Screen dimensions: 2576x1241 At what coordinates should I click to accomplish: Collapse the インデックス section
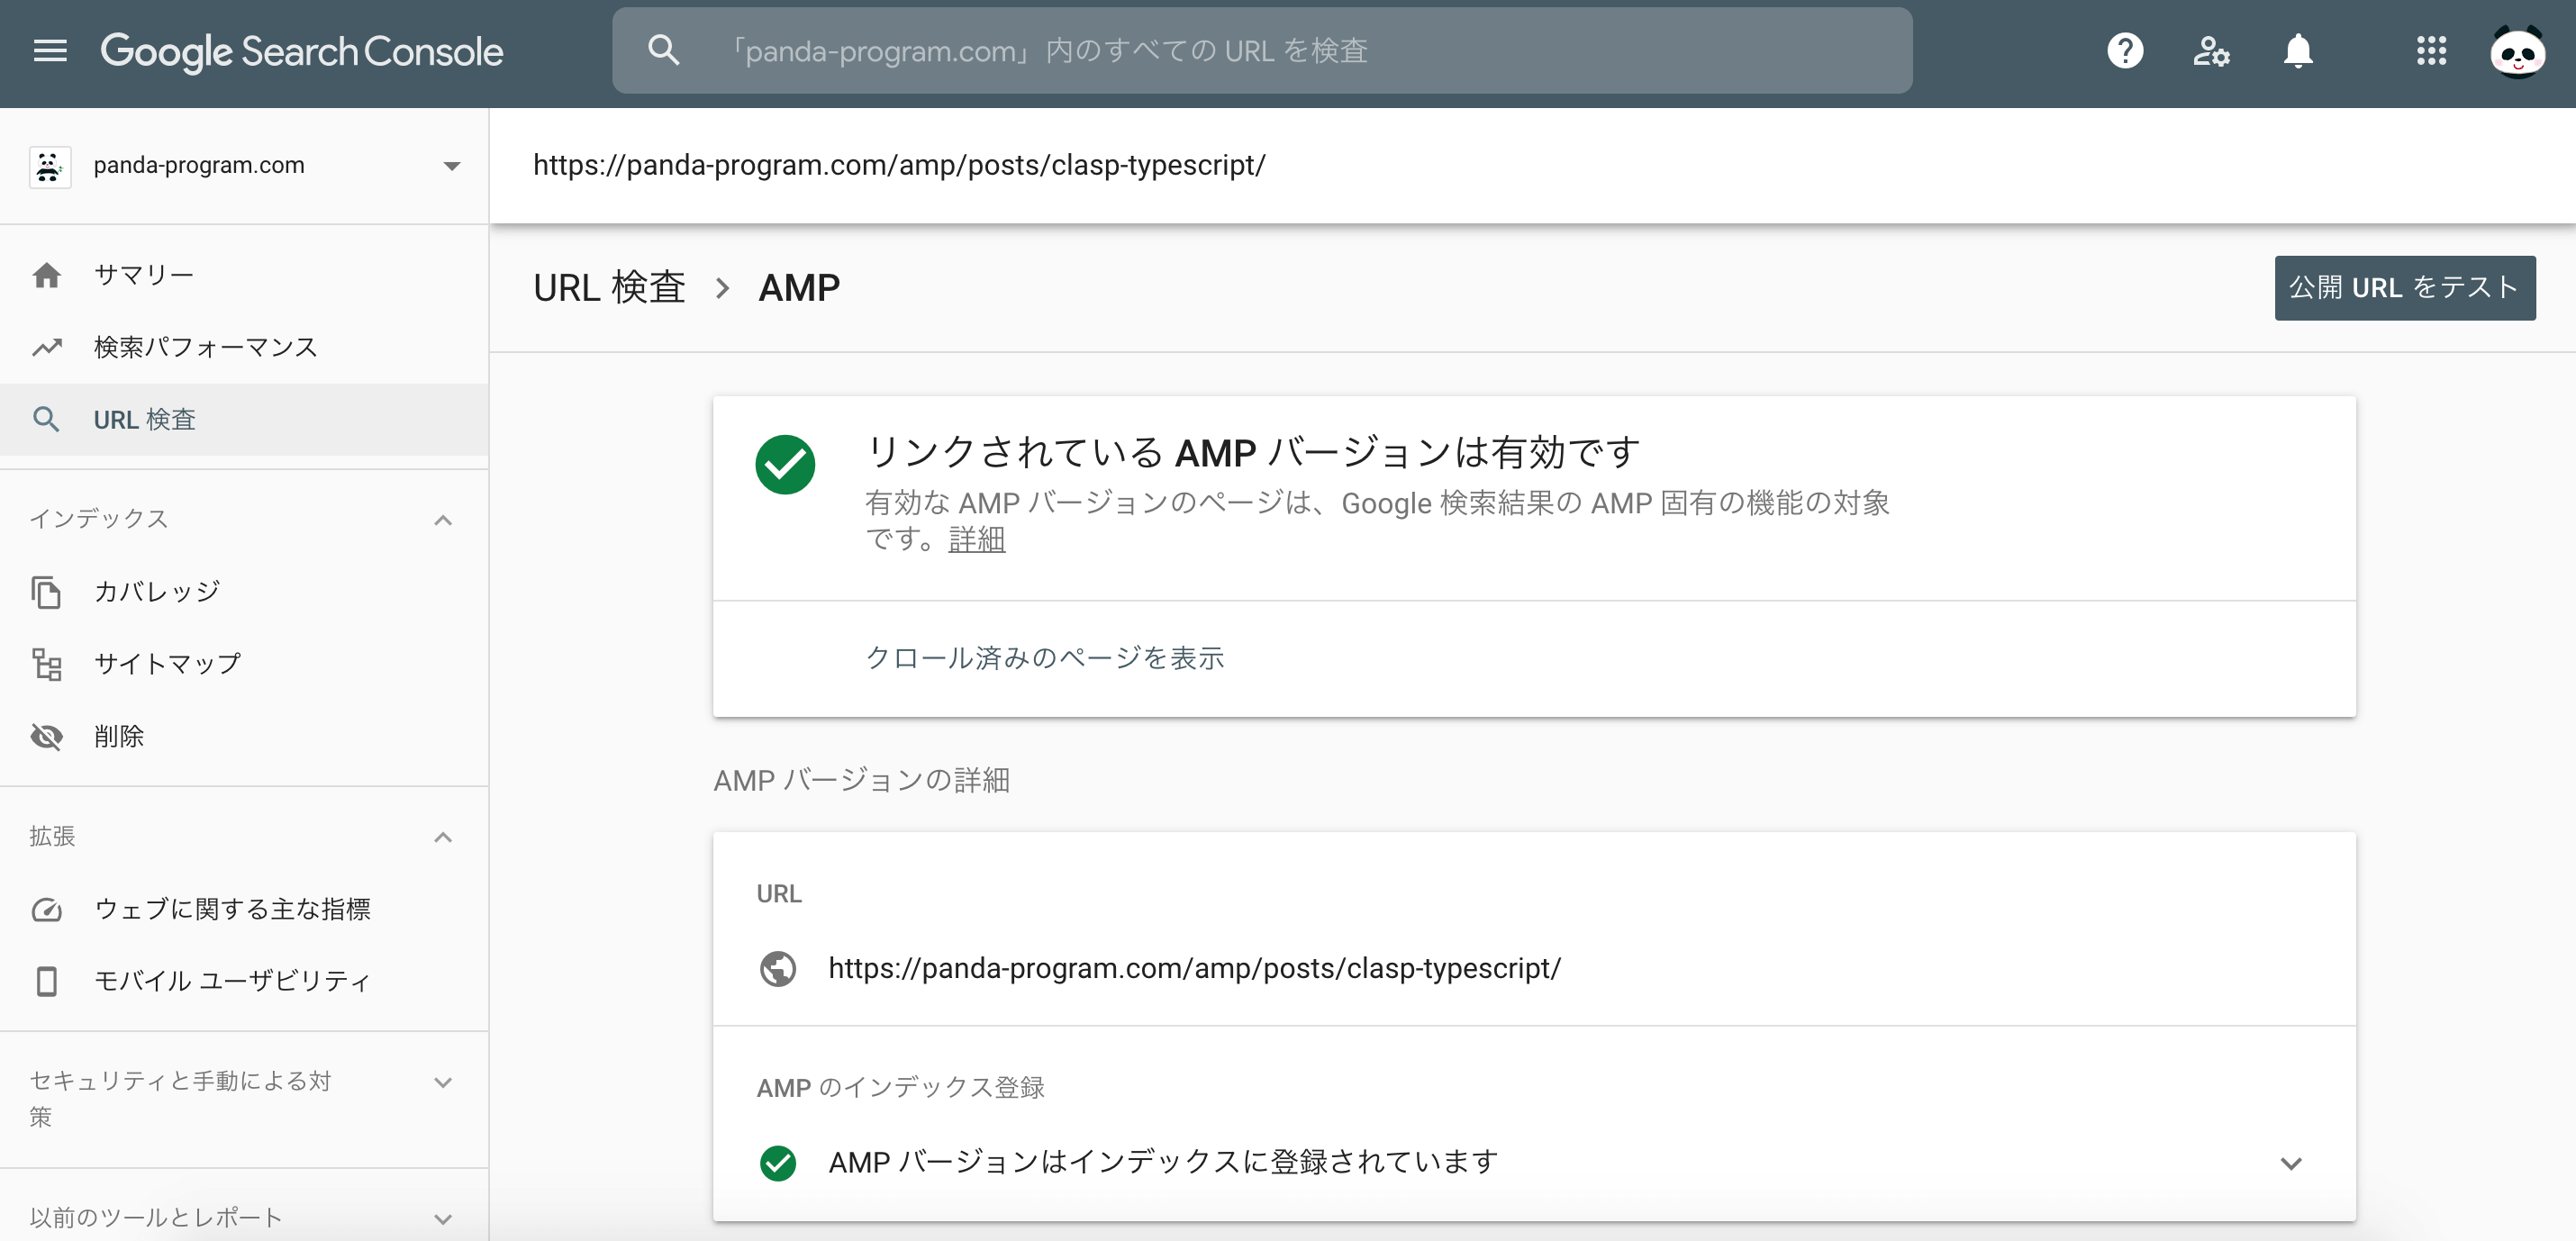pos(443,520)
